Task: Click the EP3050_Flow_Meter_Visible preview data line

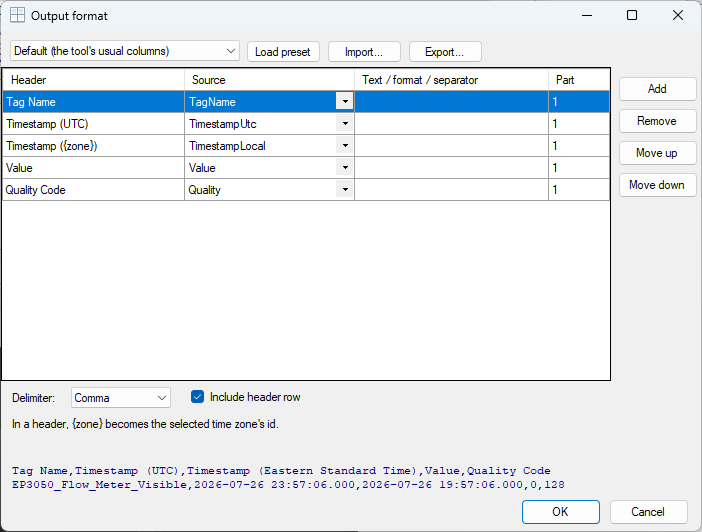Action: tap(288, 485)
